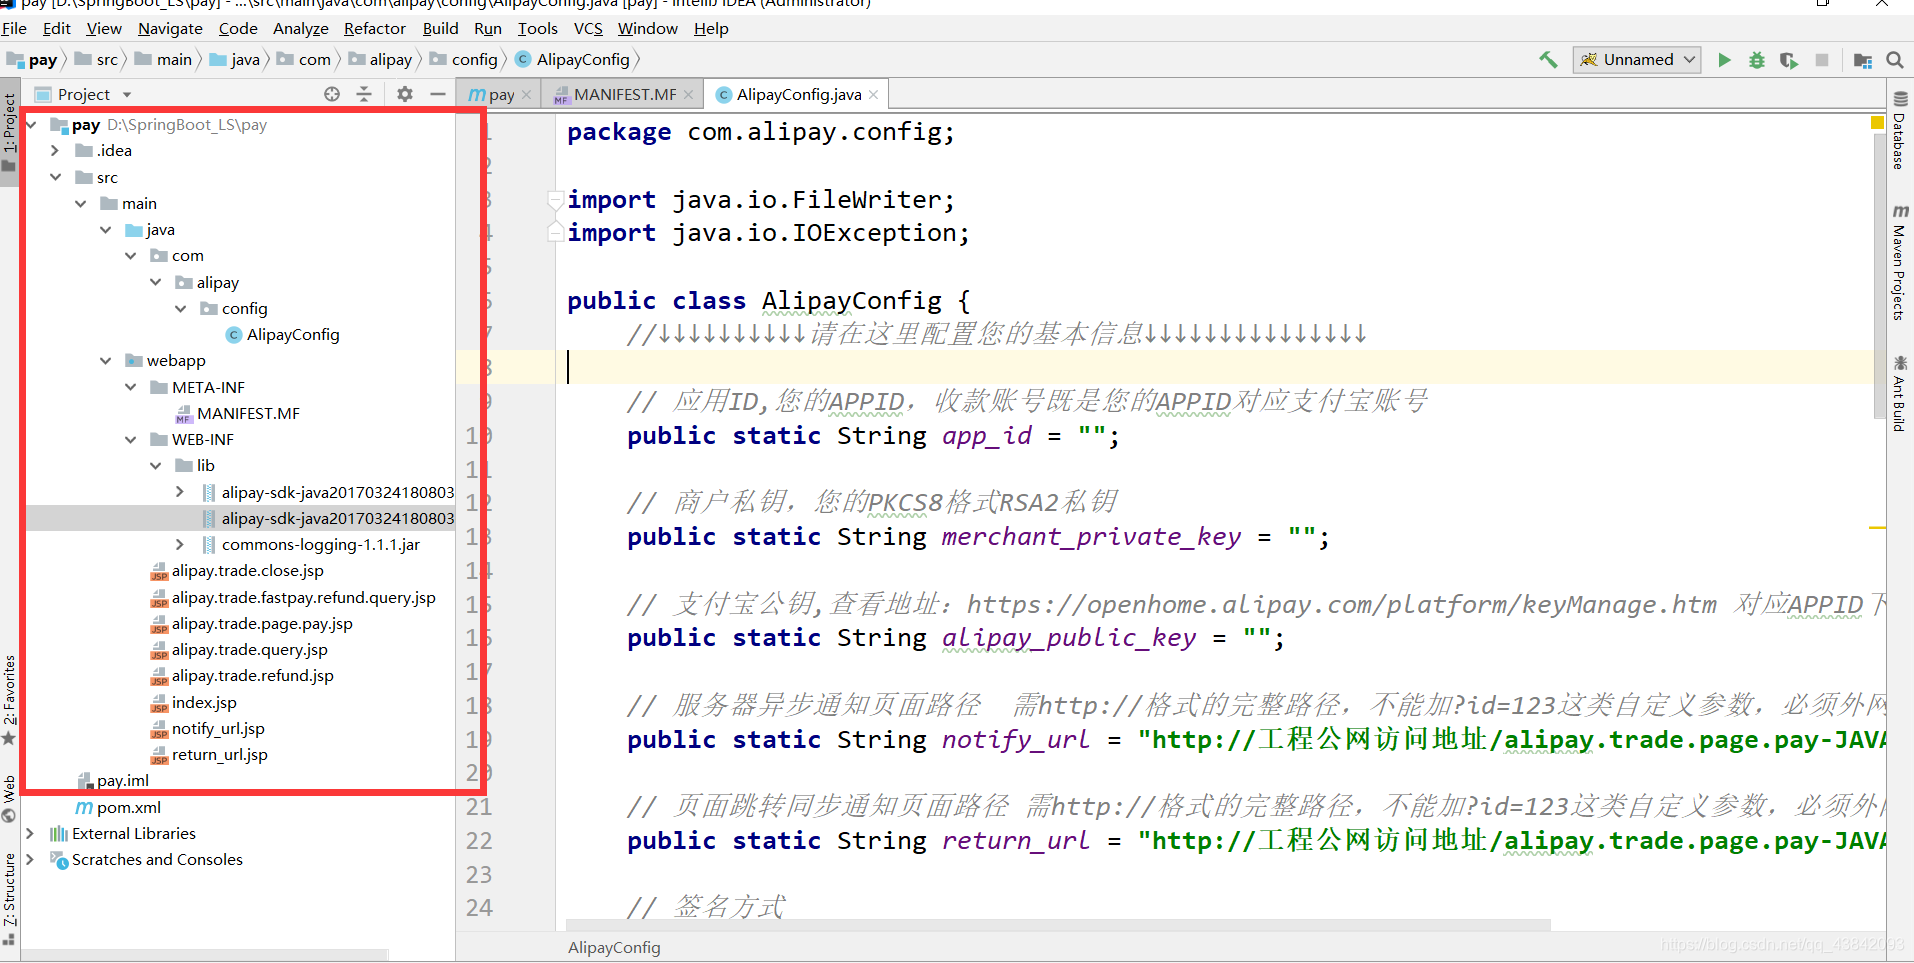Image resolution: width=1914 pixels, height=963 pixels.
Task: Open the Ant Build tool window
Action: click(x=1900, y=393)
